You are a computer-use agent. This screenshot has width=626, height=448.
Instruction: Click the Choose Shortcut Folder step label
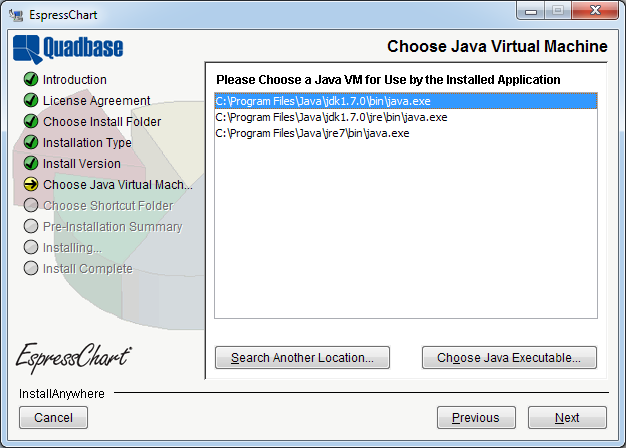pyautogui.click(x=108, y=206)
